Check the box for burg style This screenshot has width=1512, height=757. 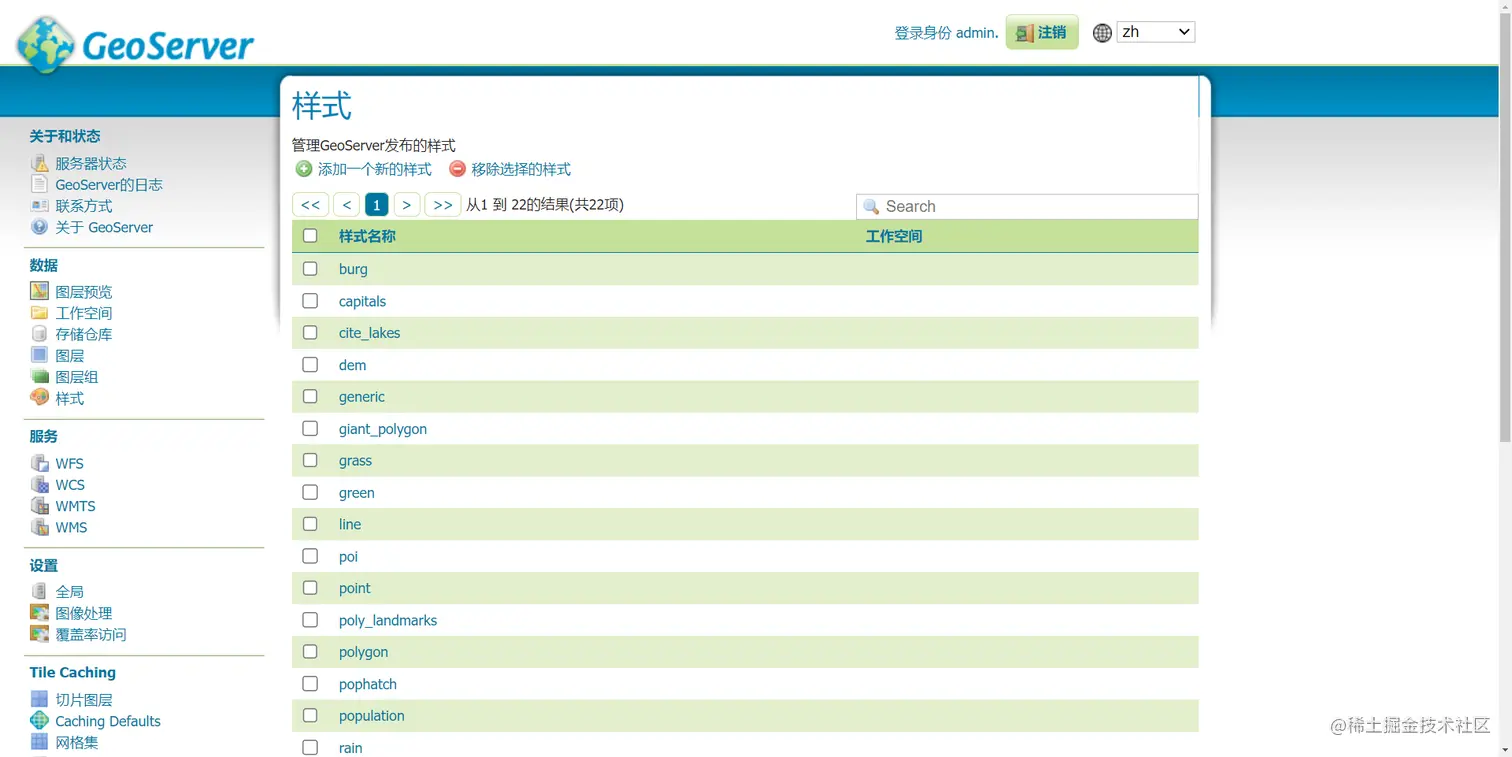(x=310, y=268)
